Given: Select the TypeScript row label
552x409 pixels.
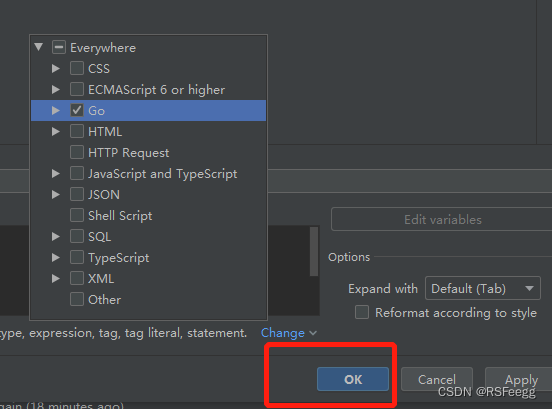Looking at the screenshot, I should click(119, 258).
